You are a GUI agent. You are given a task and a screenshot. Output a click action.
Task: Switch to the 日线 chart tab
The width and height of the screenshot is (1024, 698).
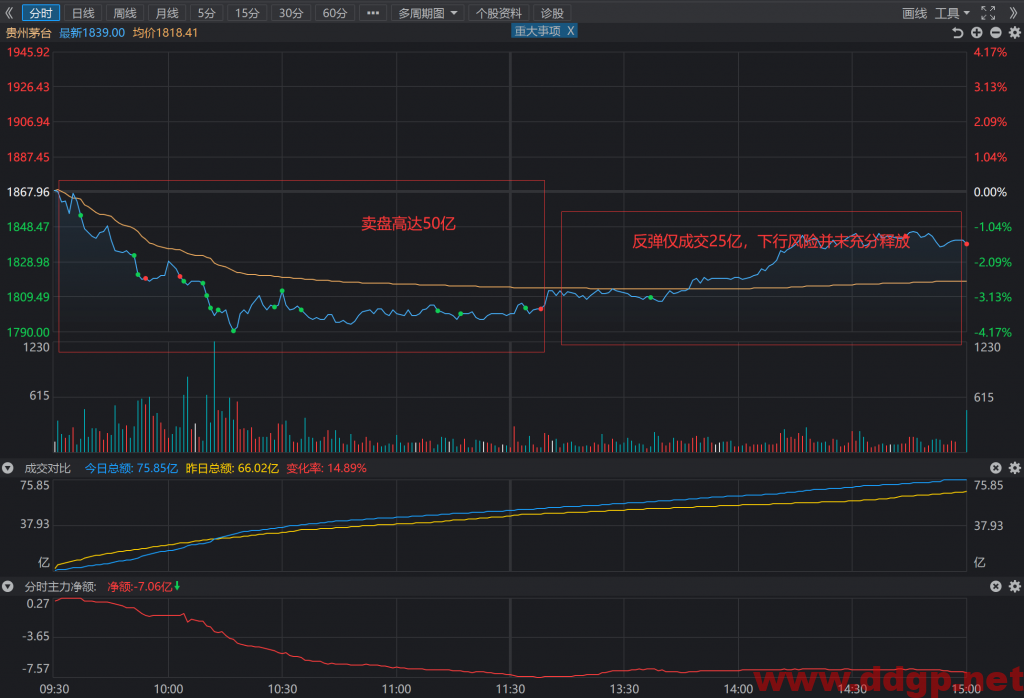83,13
